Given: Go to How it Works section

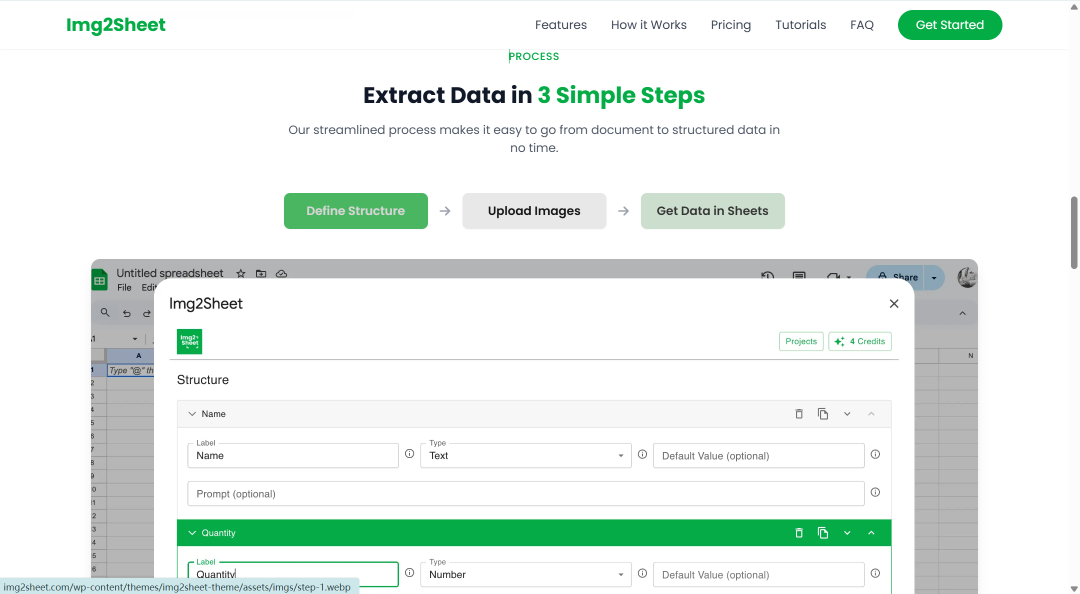Looking at the screenshot, I should click(x=649, y=25).
